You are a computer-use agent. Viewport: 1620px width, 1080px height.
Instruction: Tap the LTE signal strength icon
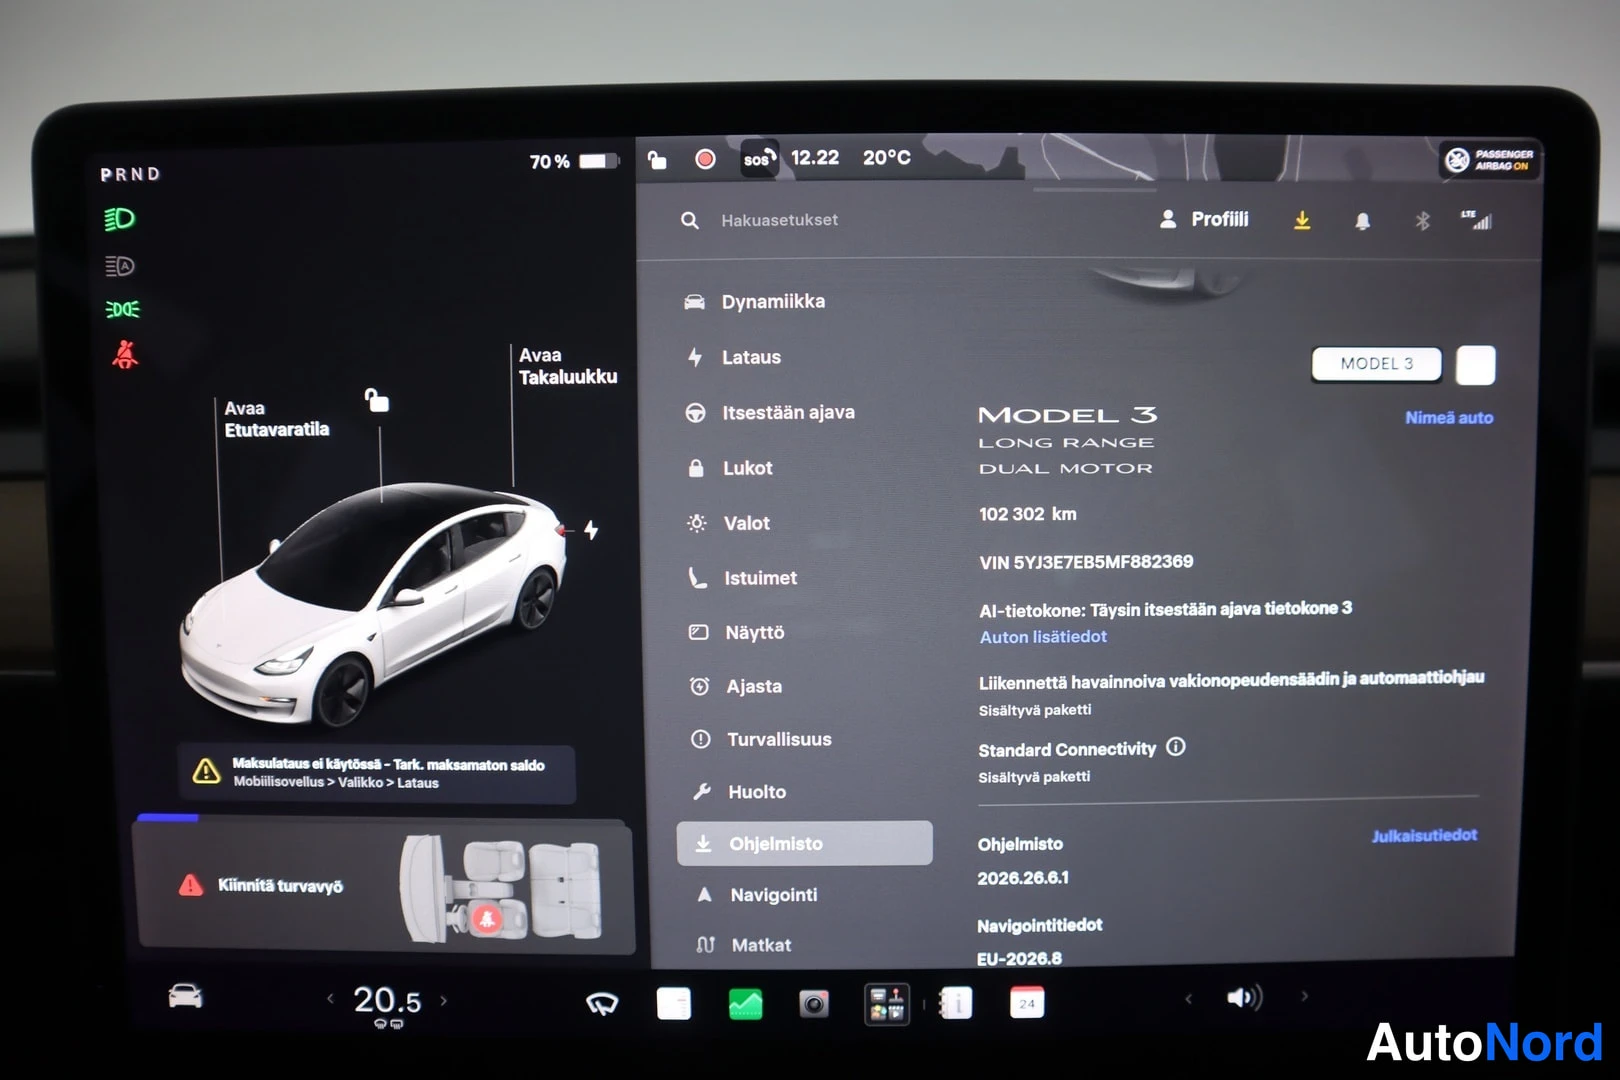[x=1476, y=220]
